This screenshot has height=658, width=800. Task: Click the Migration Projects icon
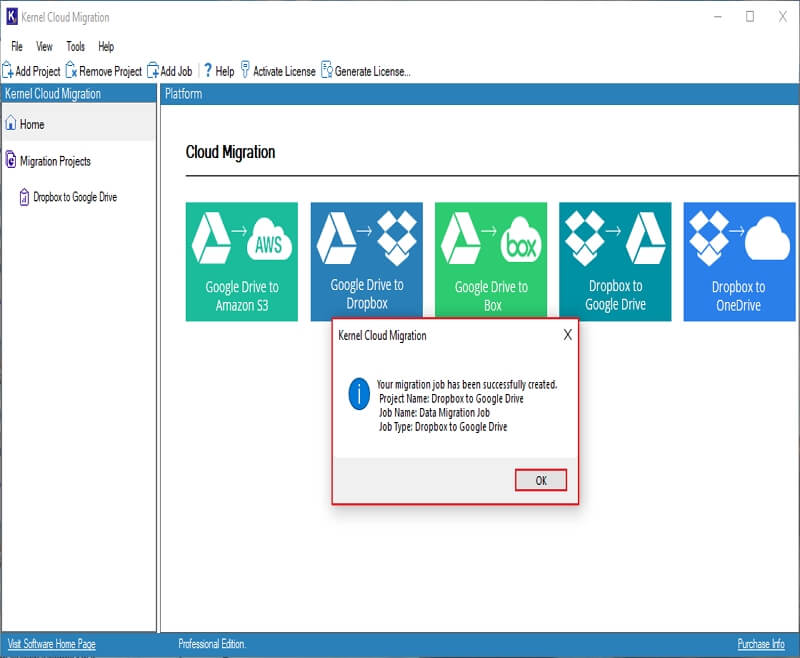(11, 160)
